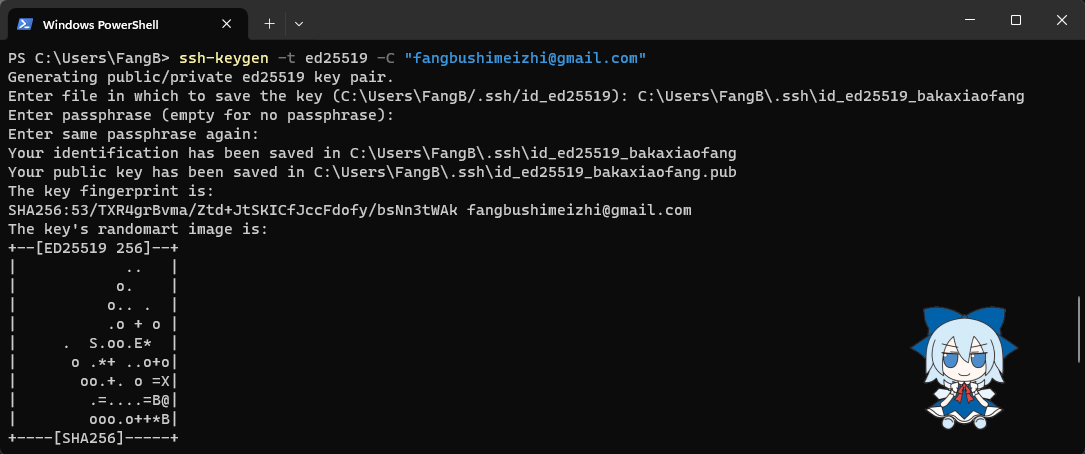Close the terminal window

coord(1061,21)
